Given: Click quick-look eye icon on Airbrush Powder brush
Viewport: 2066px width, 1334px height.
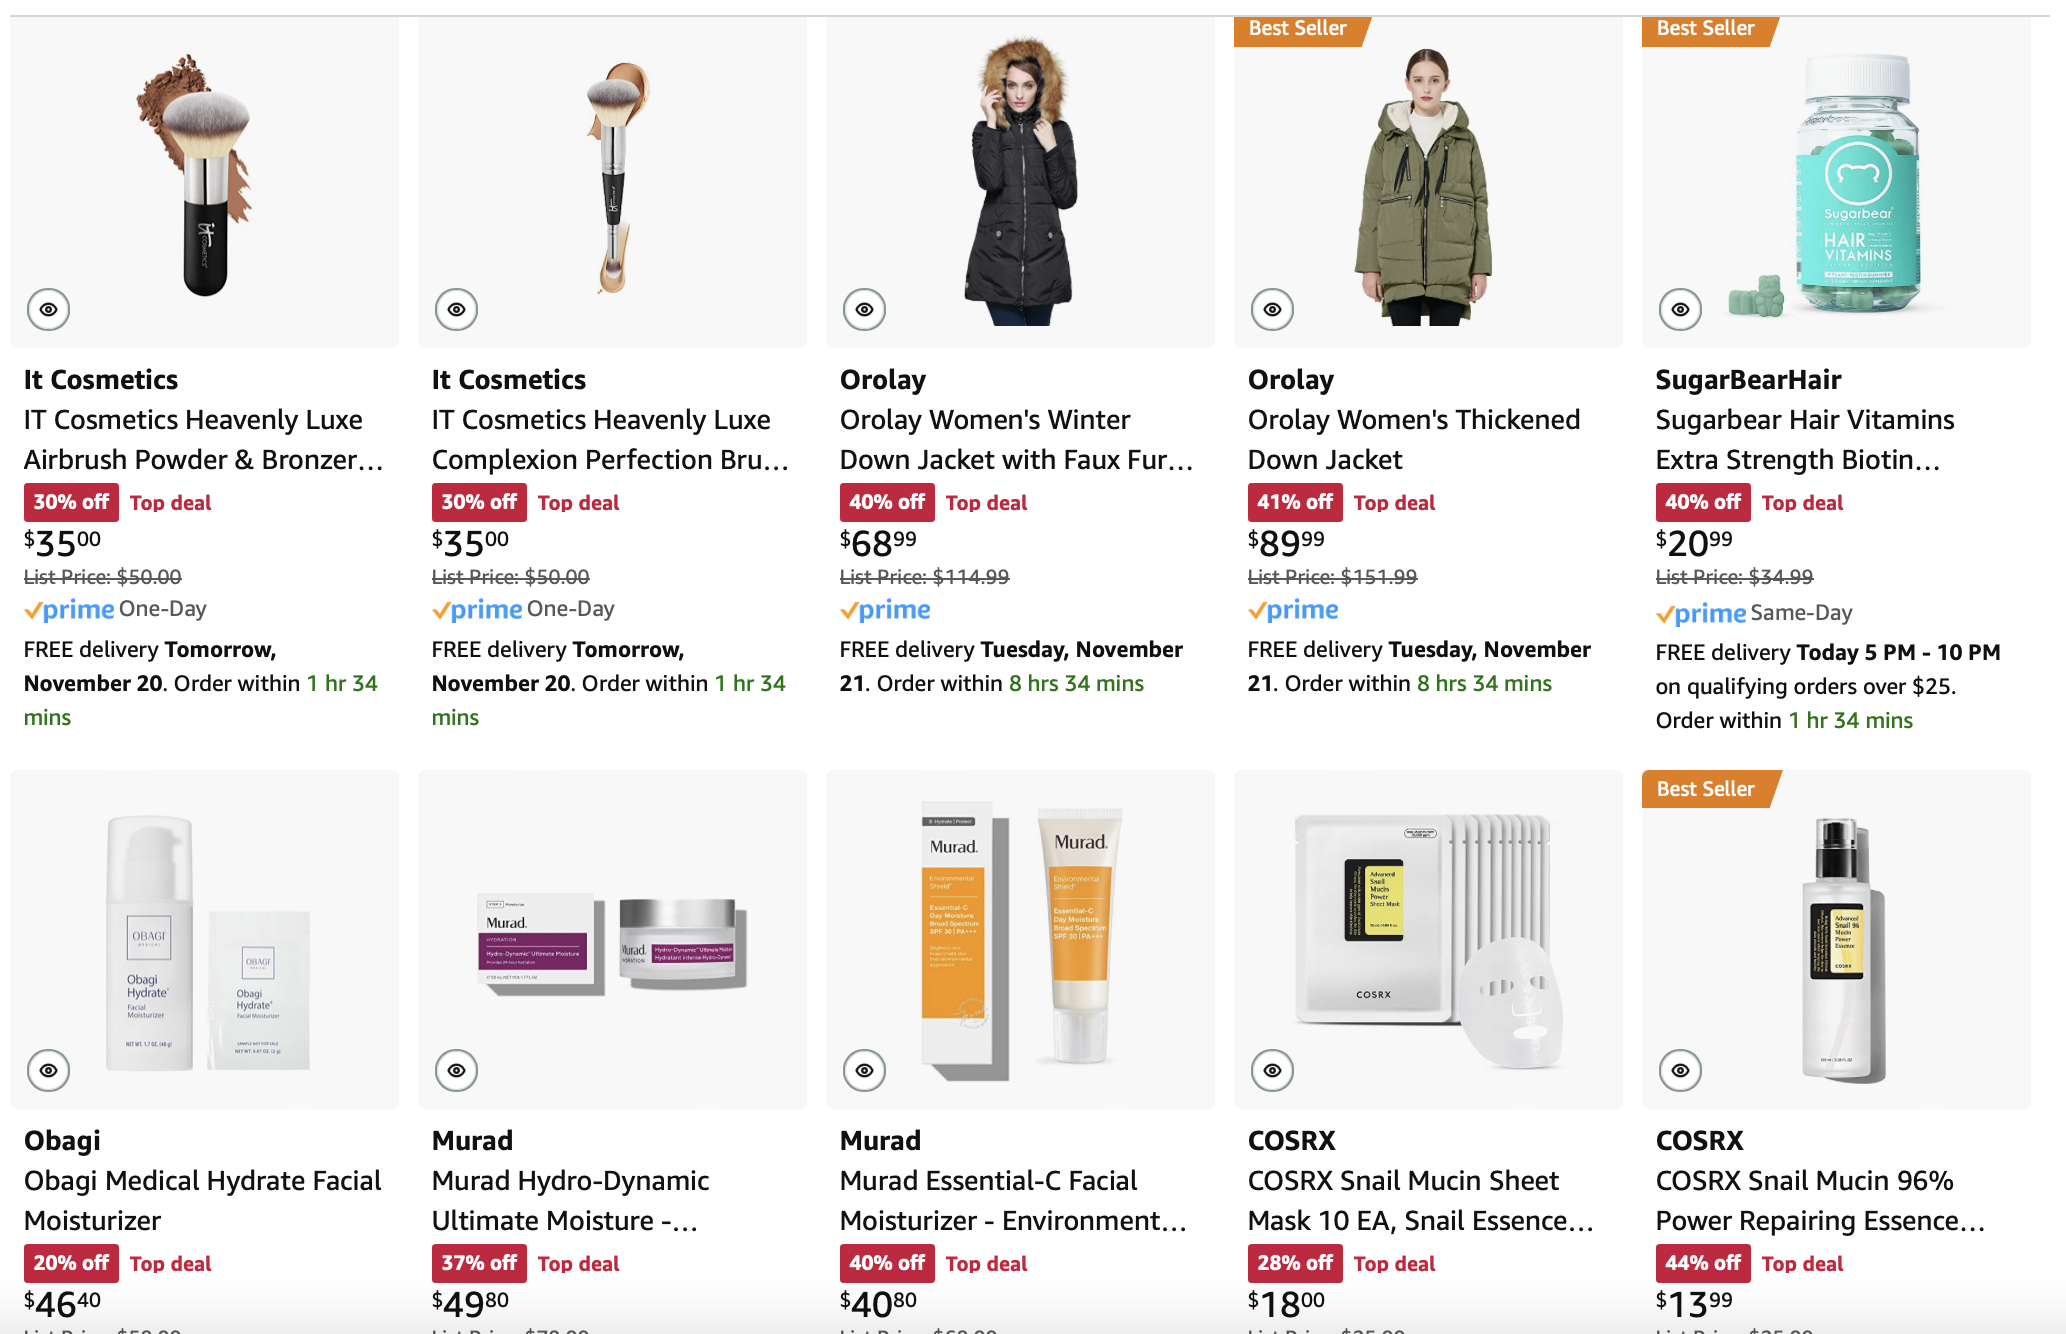Looking at the screenshot, I should tap(48, 310).
